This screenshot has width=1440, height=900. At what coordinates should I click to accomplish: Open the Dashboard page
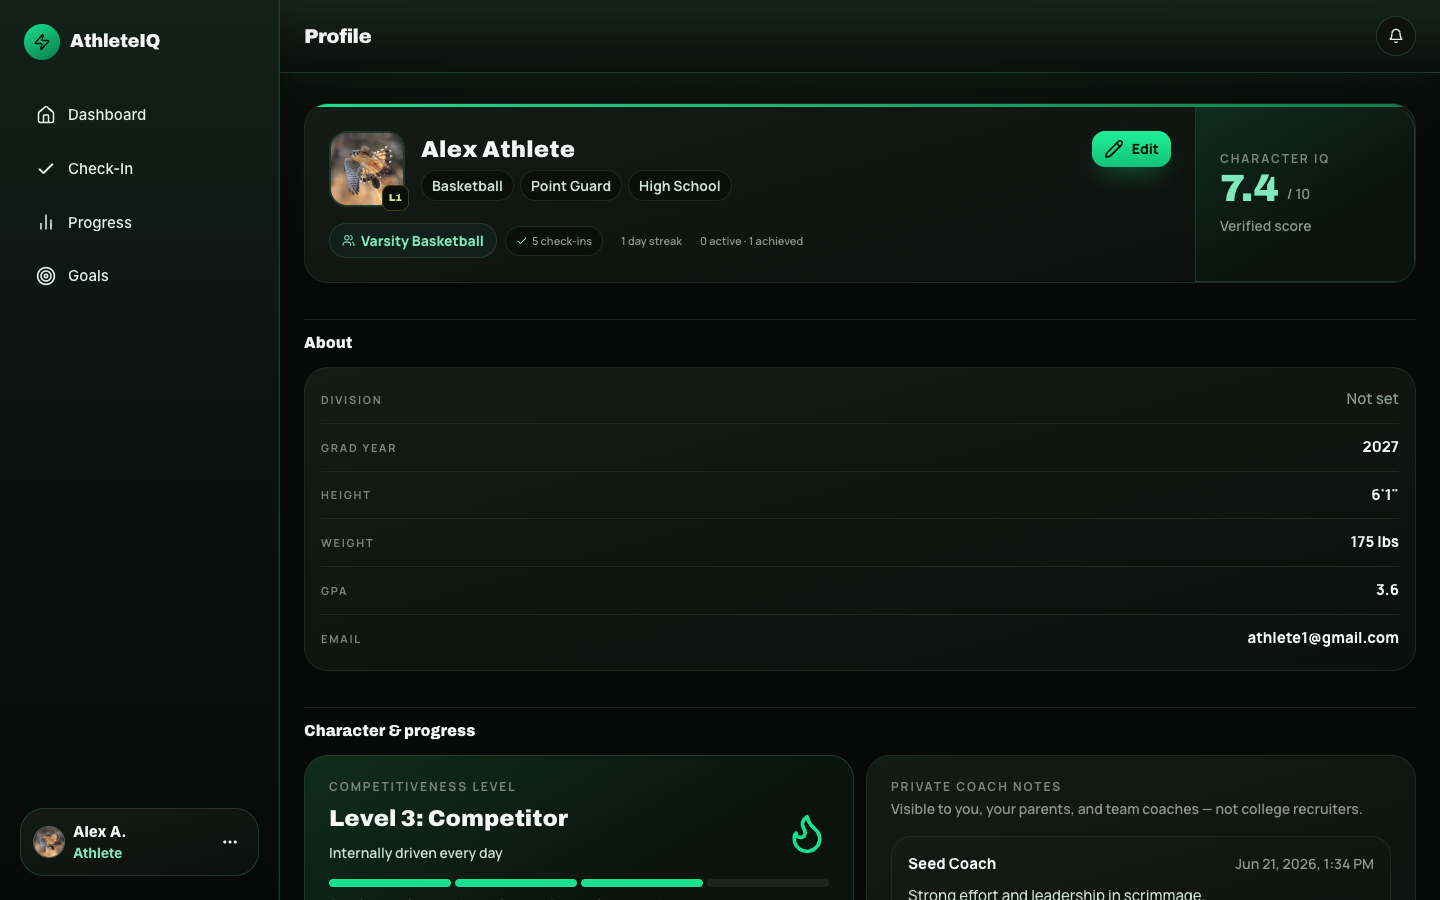tap(139, 115)
